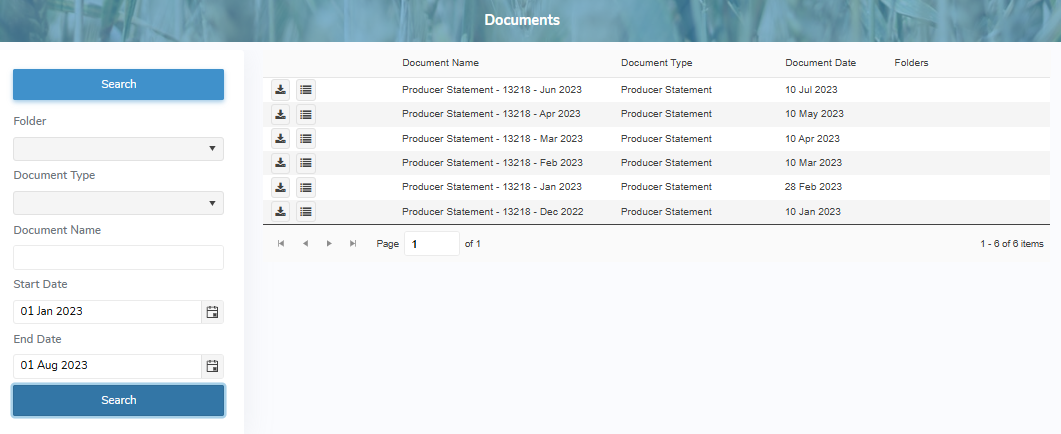The width and height of the screenshot is (1061, 434).
Task: Open the End Date calendar picker
Action: [x=212, y=366]
